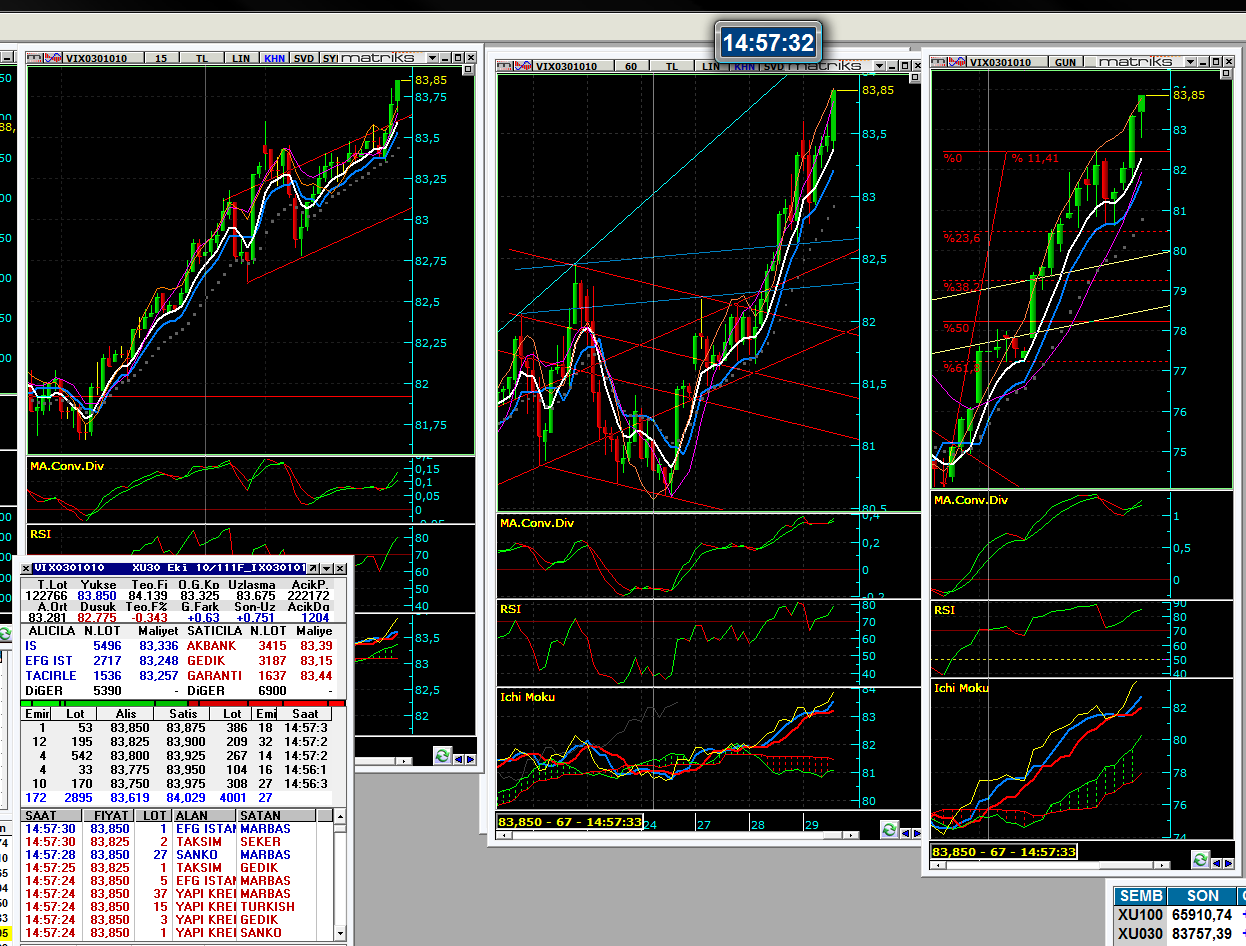Click the TL currency button in the 60-minute chart
The width and height of the screenshot is (1246, 946).
[671, 66]
